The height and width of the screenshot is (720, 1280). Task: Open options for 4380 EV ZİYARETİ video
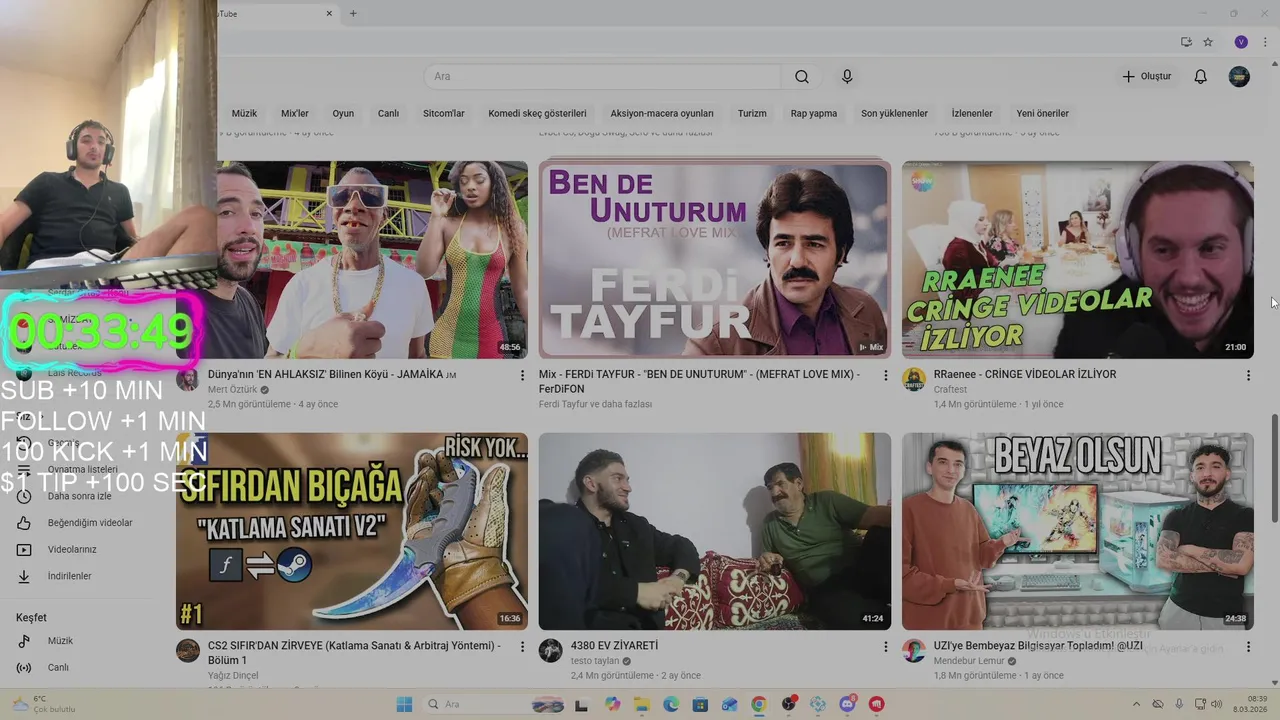pyautogui.click(x=885, y=647)
